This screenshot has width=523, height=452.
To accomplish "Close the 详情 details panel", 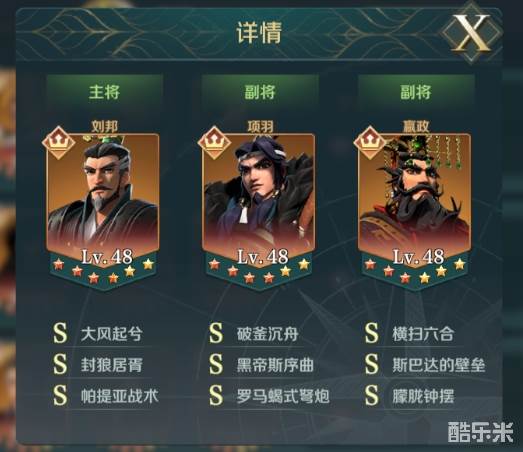I will click(472, 33).
